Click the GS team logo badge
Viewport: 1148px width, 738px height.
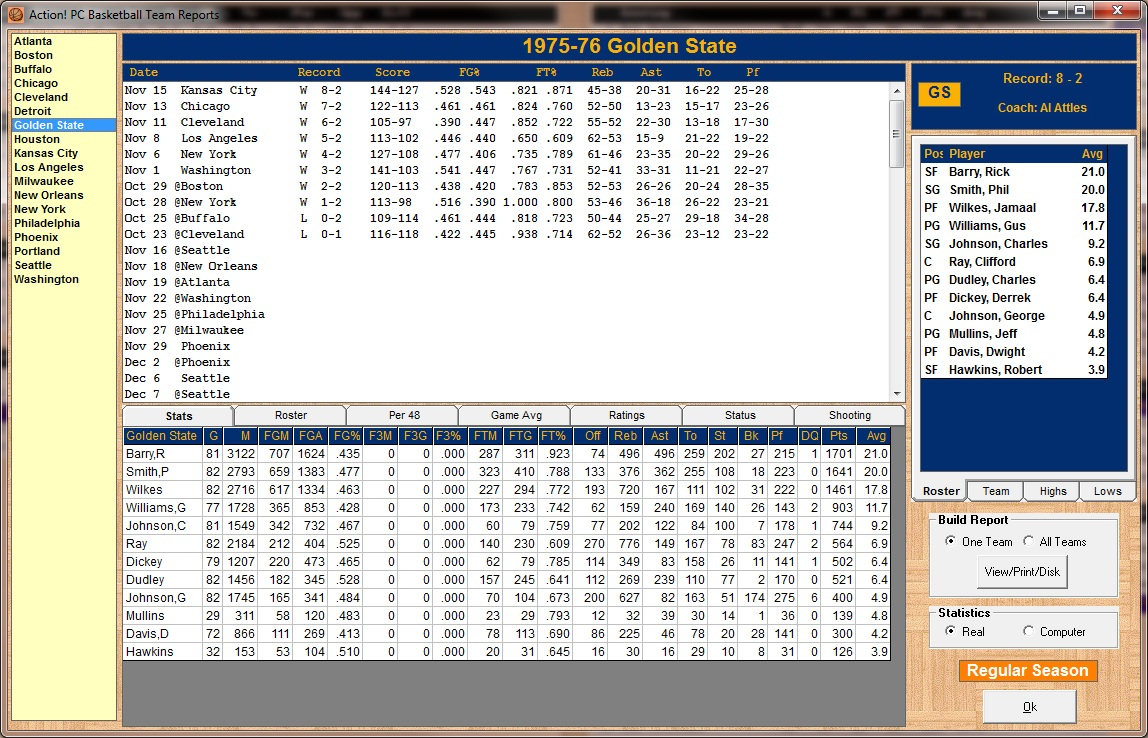pyautogui.click(x=939, y=93)
